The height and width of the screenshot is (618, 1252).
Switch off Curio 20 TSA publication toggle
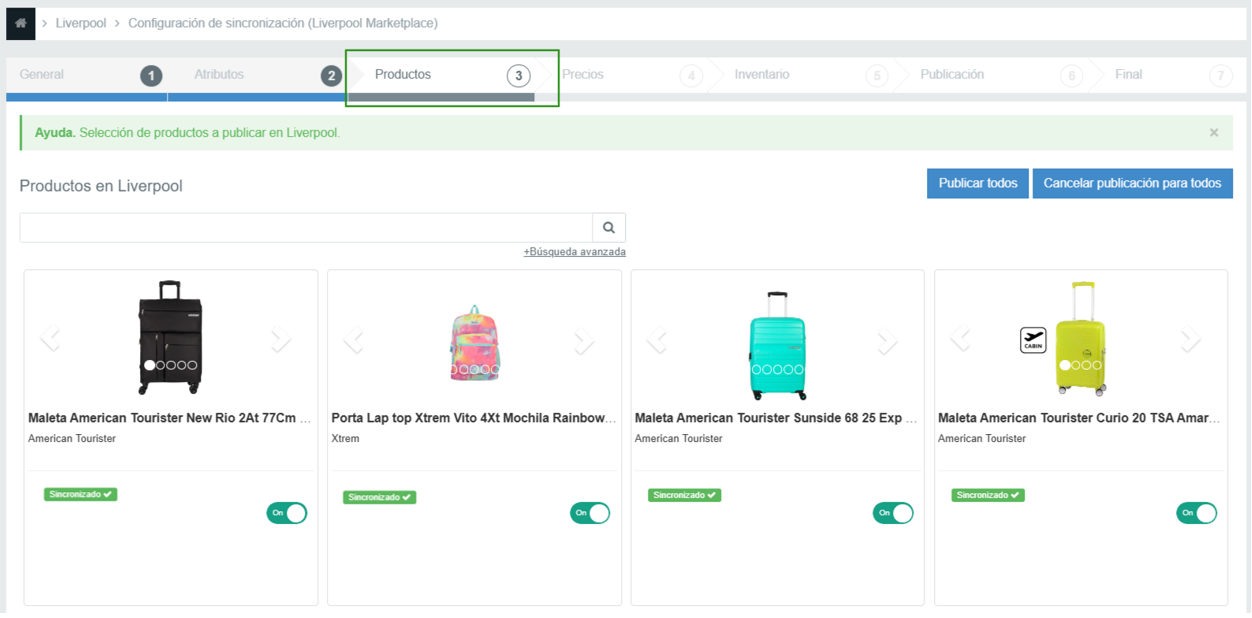1197,513
